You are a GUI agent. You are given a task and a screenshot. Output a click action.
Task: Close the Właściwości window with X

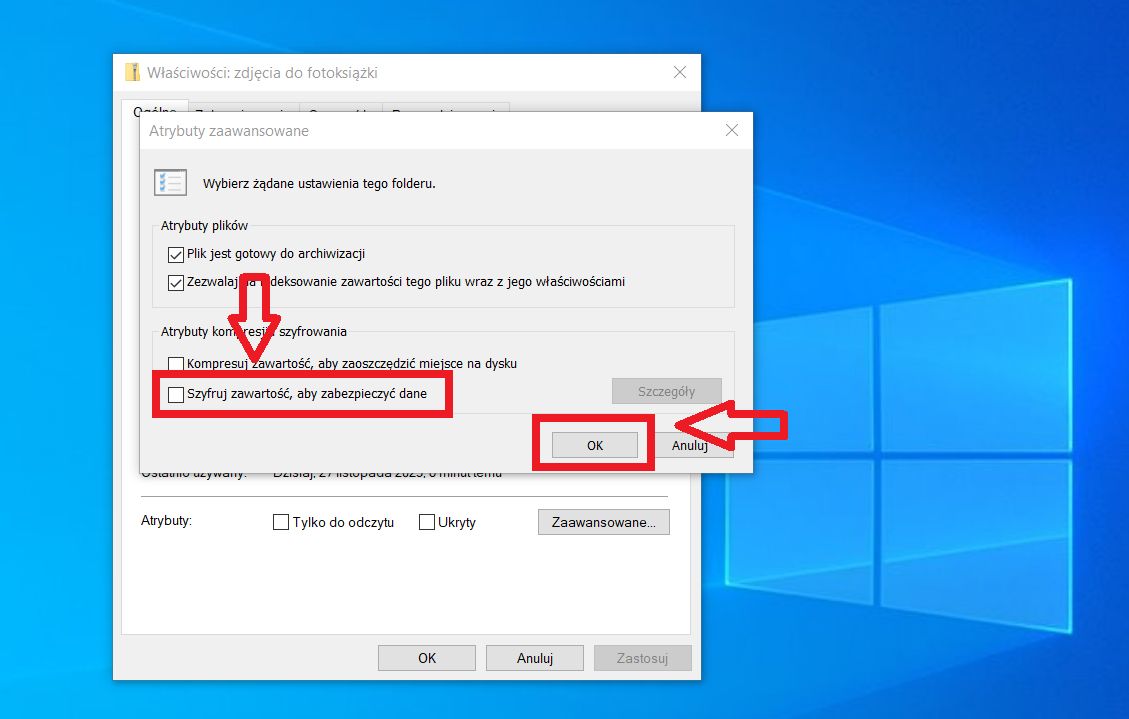point(680,71)
